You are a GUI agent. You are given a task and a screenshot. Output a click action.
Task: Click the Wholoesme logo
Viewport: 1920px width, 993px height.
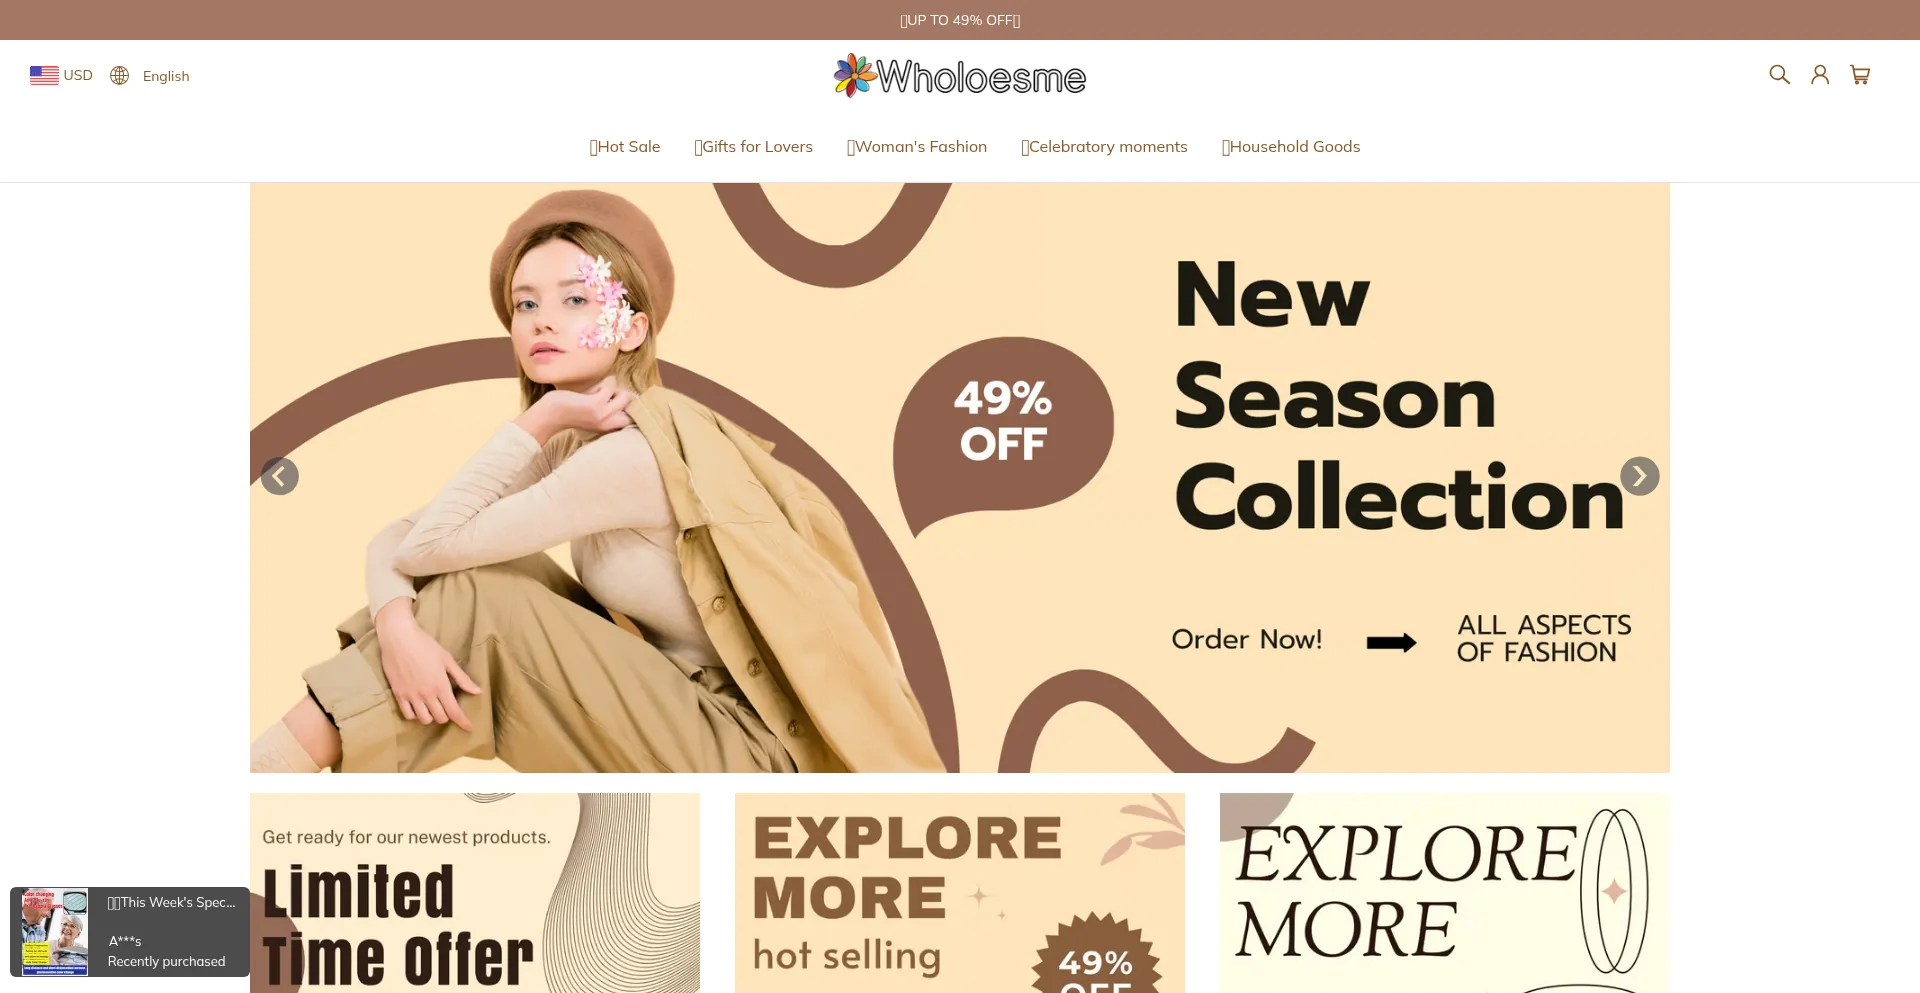[x=960, y=76]
